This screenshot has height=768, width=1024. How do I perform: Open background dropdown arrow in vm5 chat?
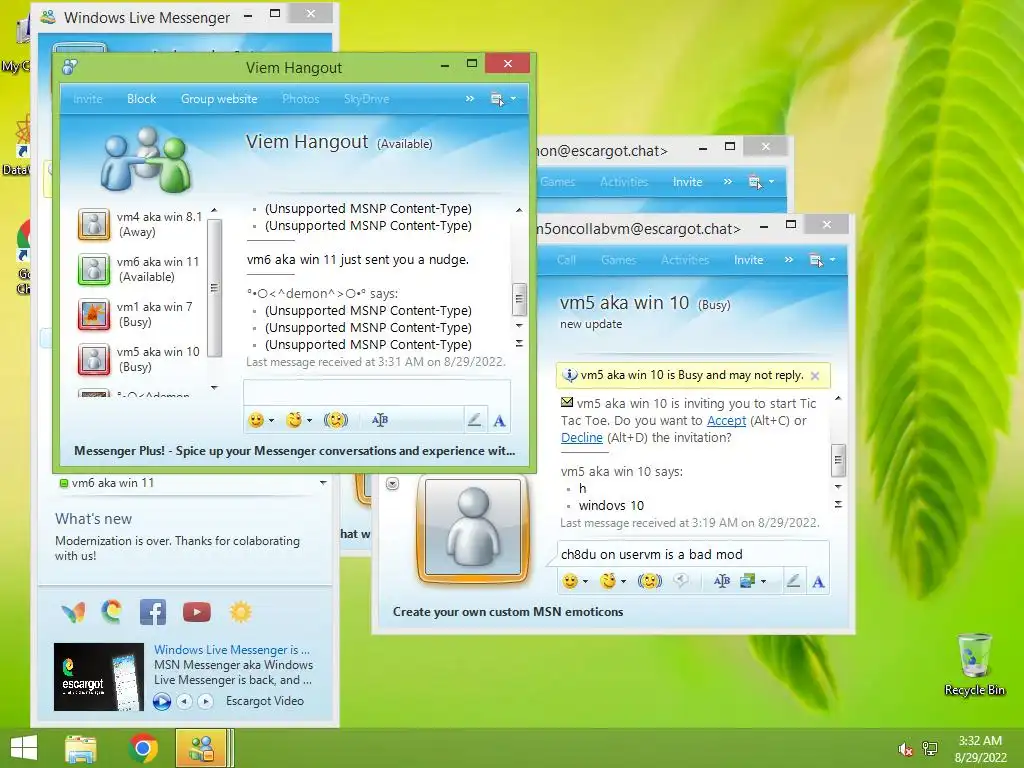[763, 581]
